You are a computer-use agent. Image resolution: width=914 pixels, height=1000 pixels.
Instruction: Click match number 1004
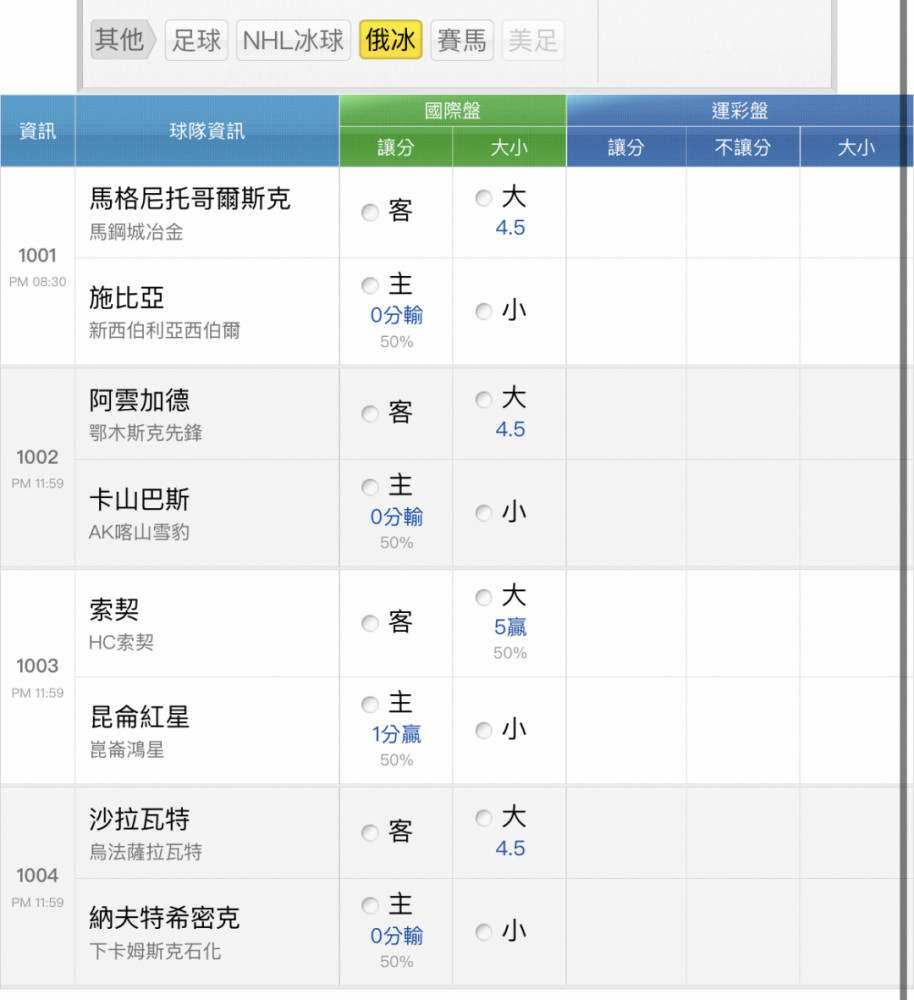[x=38, y=876]
